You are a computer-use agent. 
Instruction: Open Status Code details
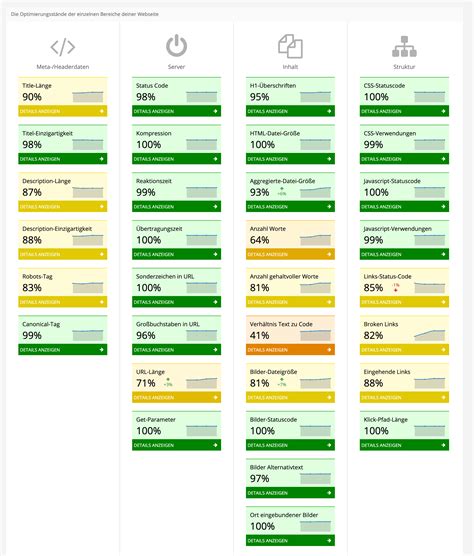(x=176, y=111)
